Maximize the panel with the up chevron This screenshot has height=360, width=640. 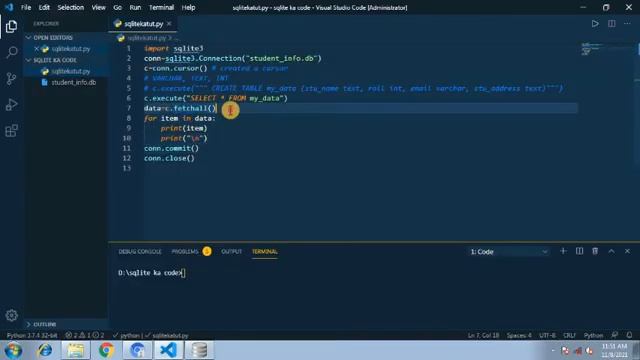coord(611,251)
